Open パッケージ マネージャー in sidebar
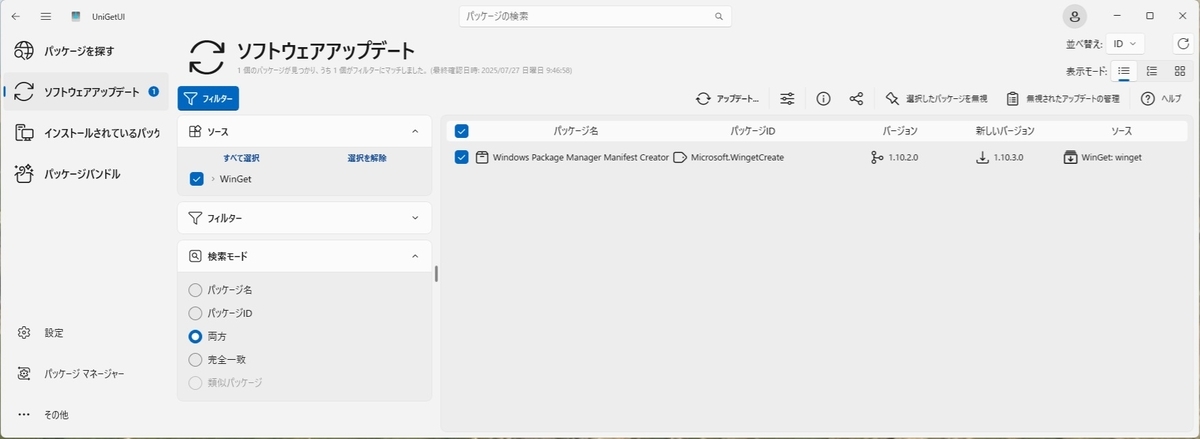This screenshot has height=439, width=1200. pos(85,373)
